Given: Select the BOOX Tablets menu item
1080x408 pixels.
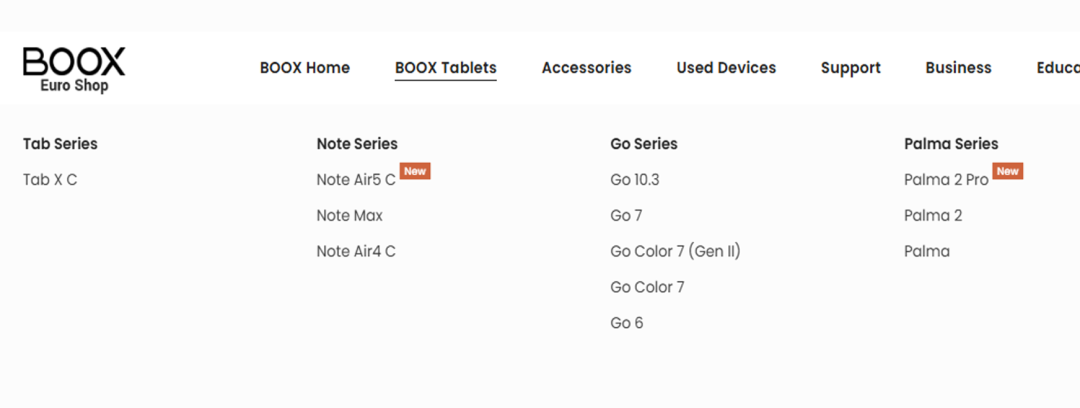Looking at the screenshot, I should [446, 68].
